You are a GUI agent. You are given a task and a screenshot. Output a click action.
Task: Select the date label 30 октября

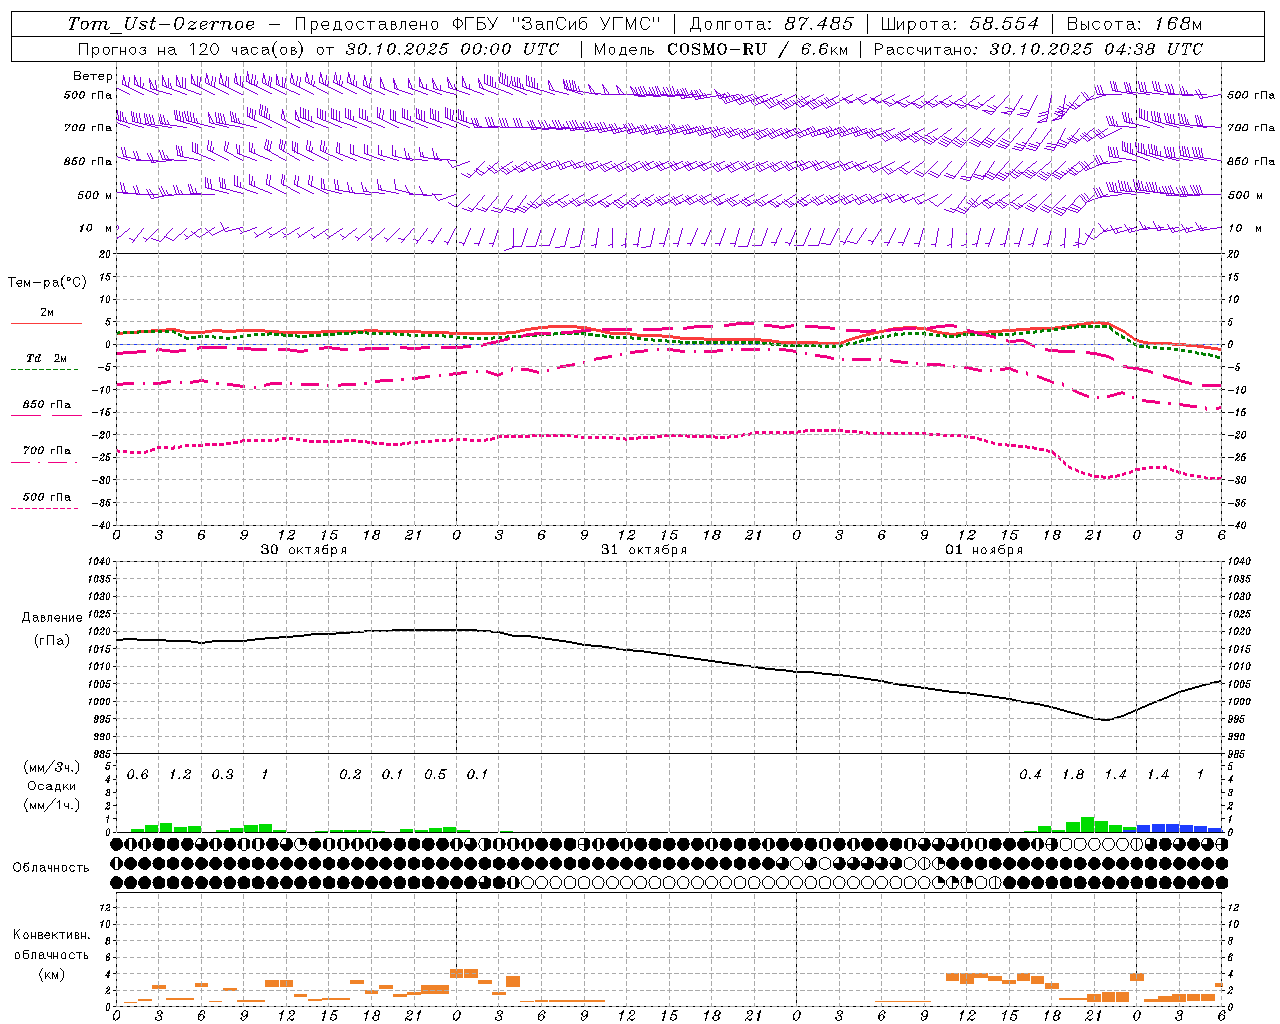(304, 550)
